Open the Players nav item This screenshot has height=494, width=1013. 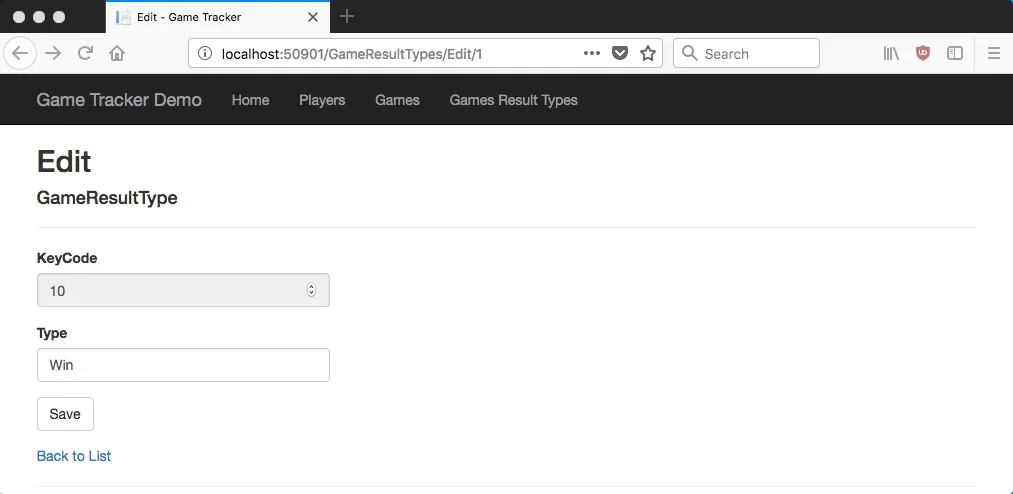[322, 100]
